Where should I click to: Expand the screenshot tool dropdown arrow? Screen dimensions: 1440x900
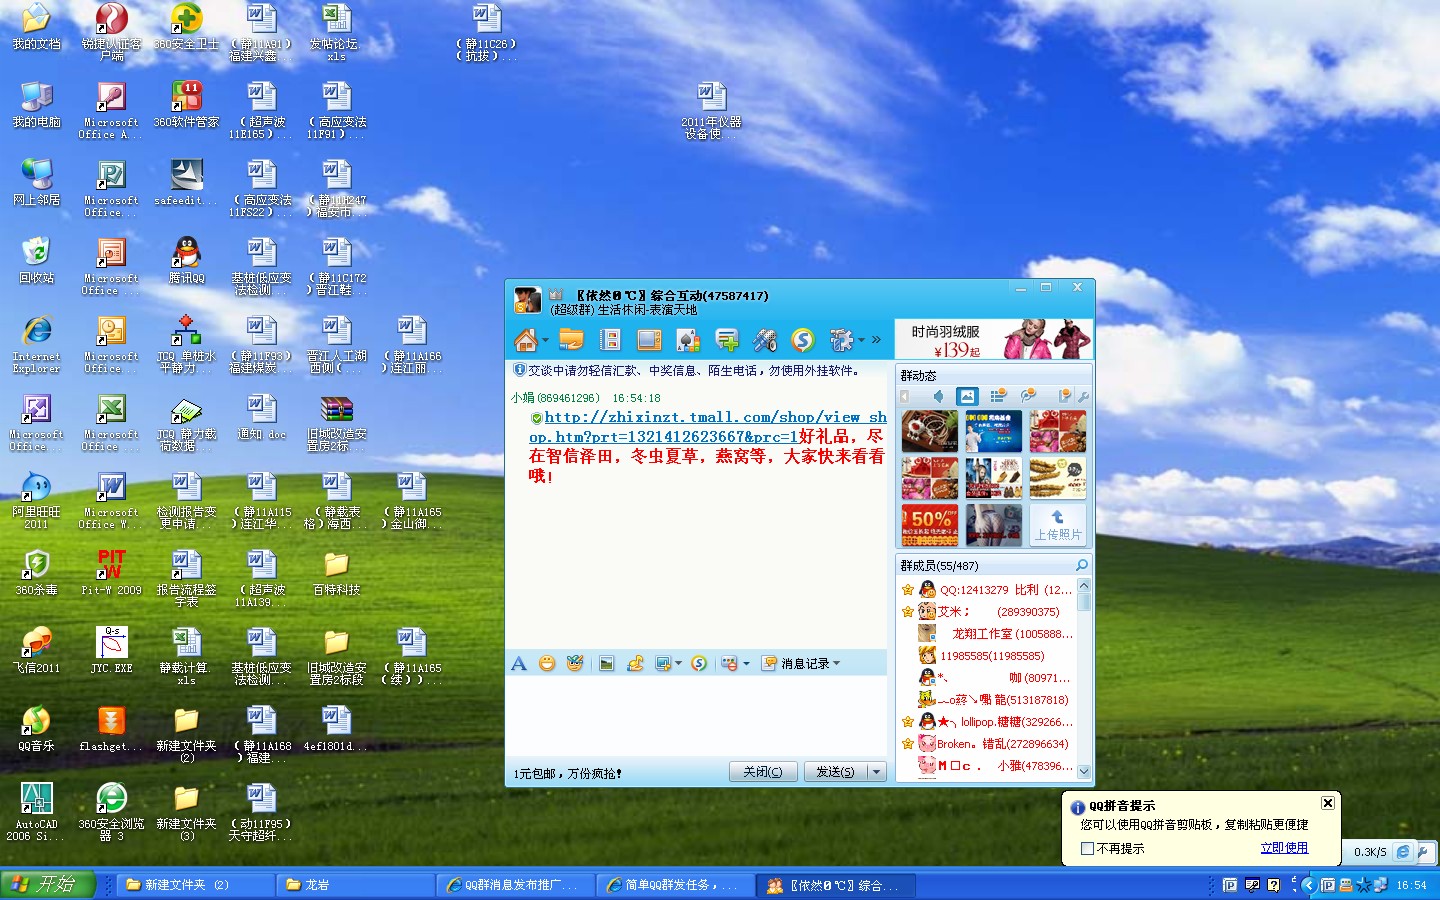pos(678,663)
